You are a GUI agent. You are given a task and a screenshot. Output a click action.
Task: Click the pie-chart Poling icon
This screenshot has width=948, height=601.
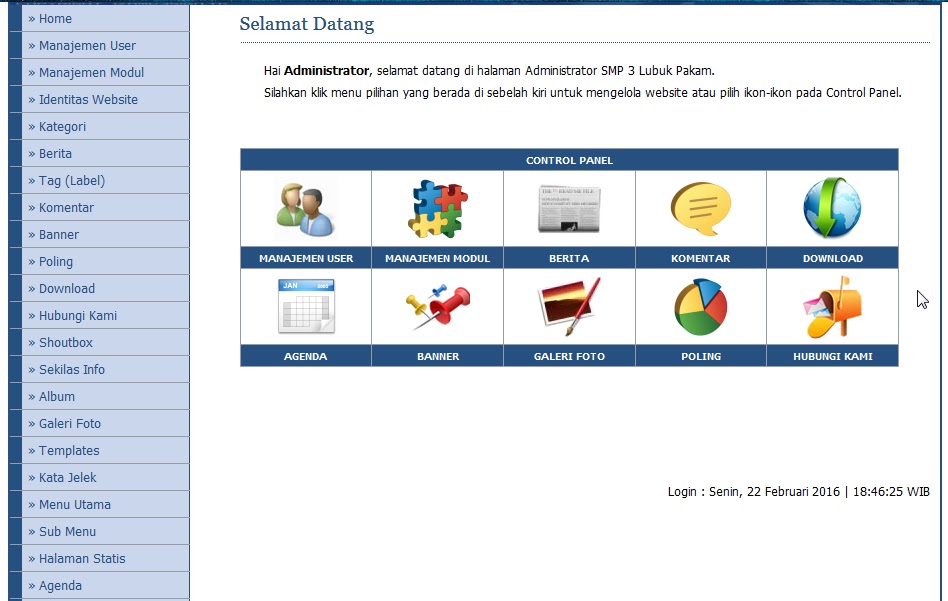(x=700, y=306)
